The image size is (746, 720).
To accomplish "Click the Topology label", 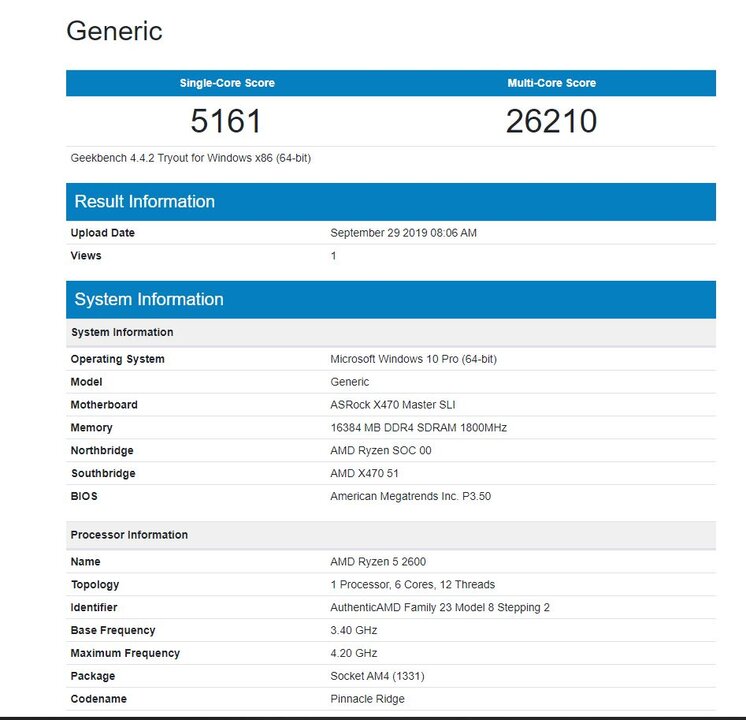I will 95,585.
